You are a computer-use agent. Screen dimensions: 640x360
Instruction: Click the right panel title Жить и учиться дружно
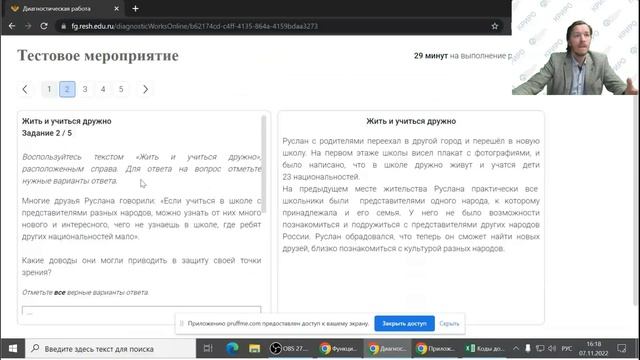coord(411,121)
